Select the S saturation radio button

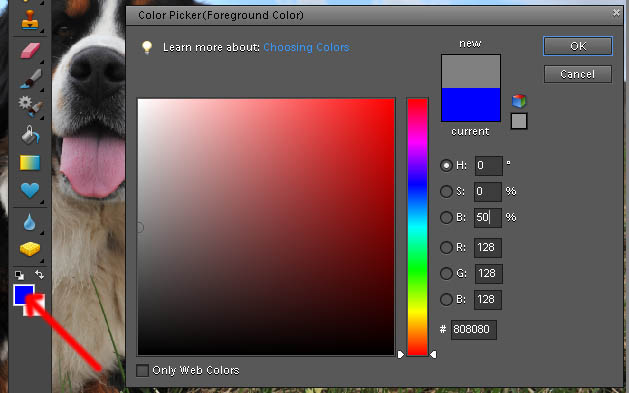tap(446, 191)
